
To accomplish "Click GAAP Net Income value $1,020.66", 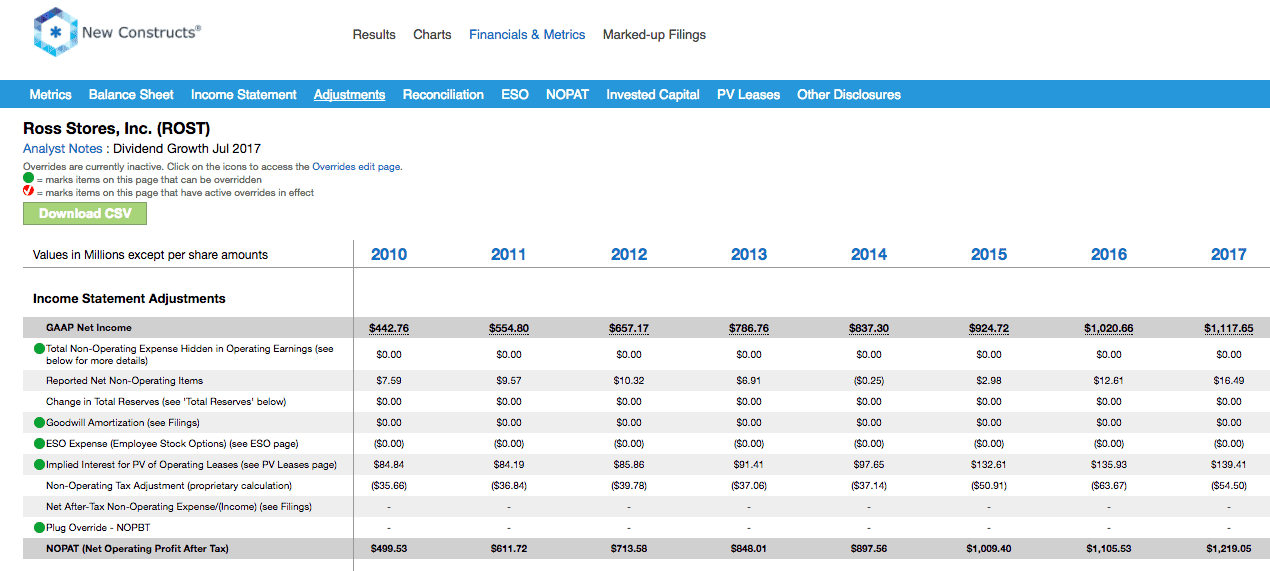I will (1109, 328).
